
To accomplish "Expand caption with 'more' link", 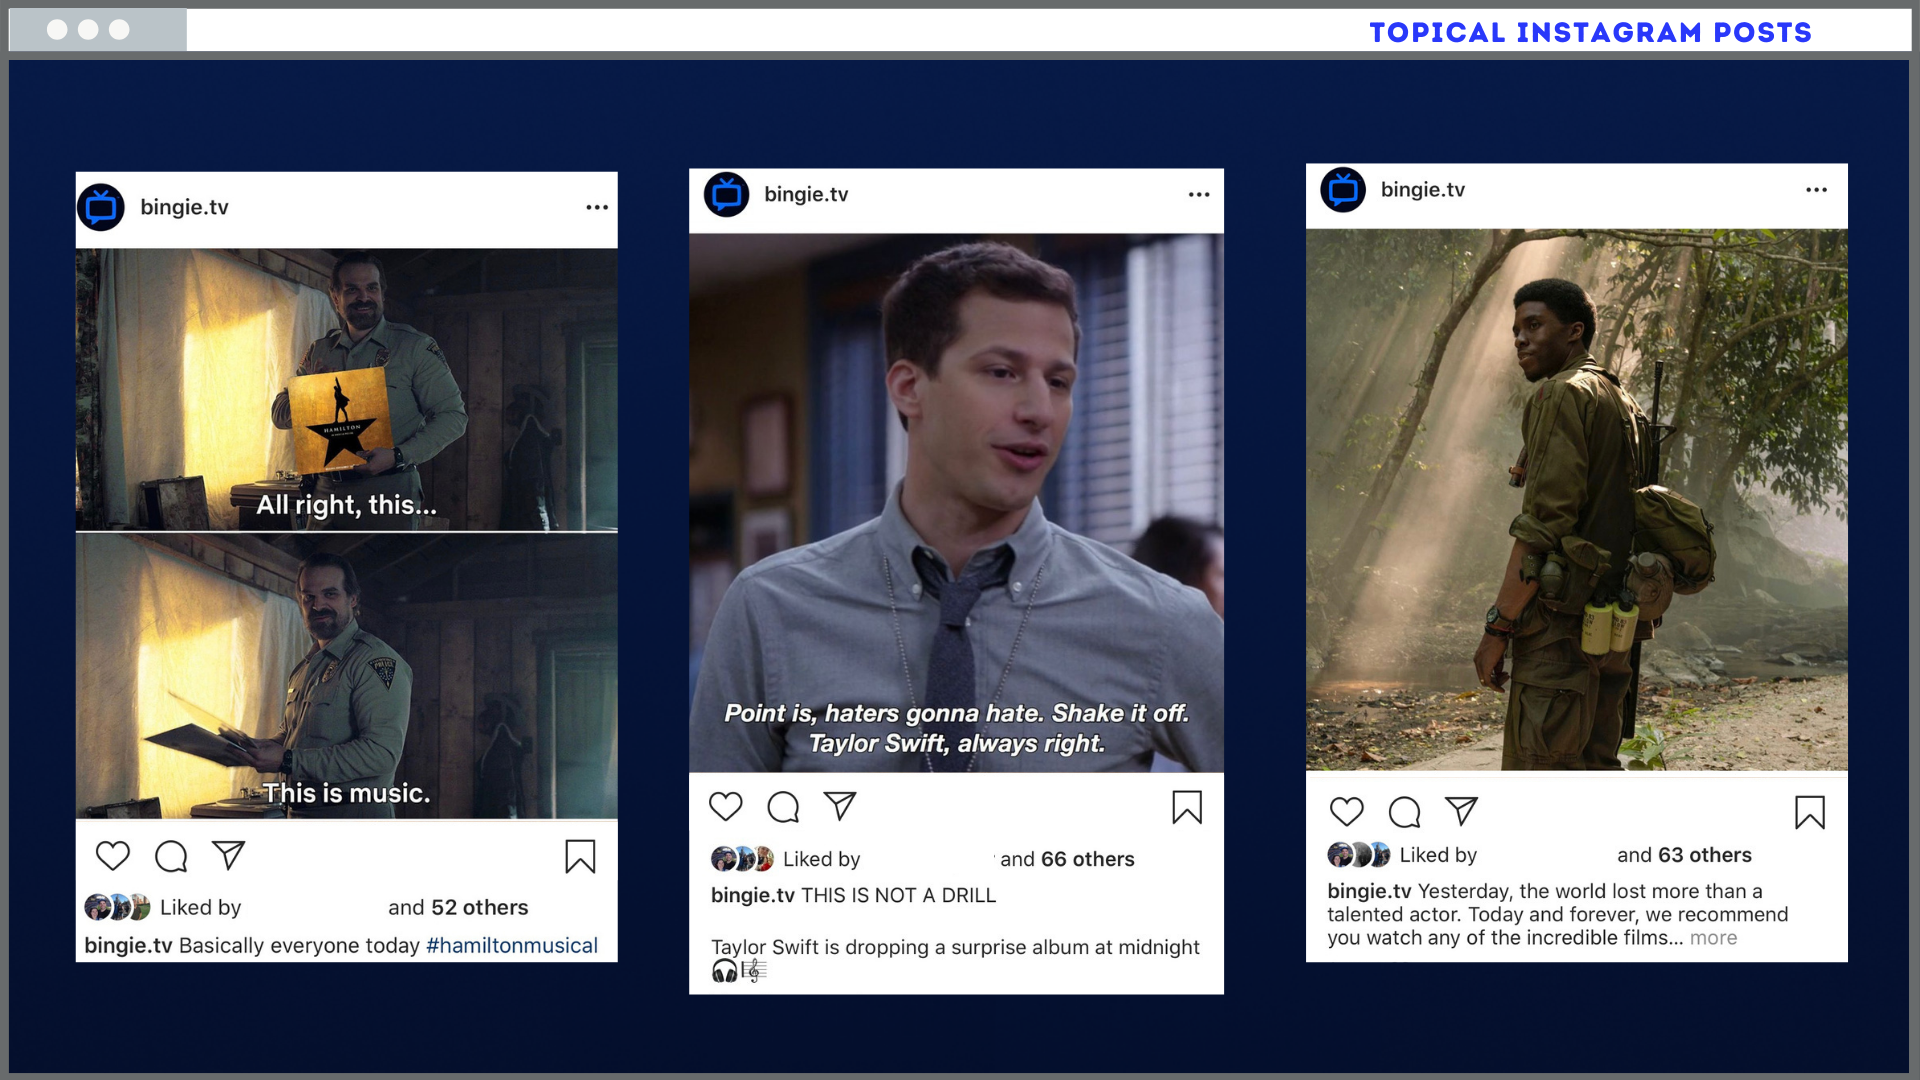I will (x=1713, y=938).
